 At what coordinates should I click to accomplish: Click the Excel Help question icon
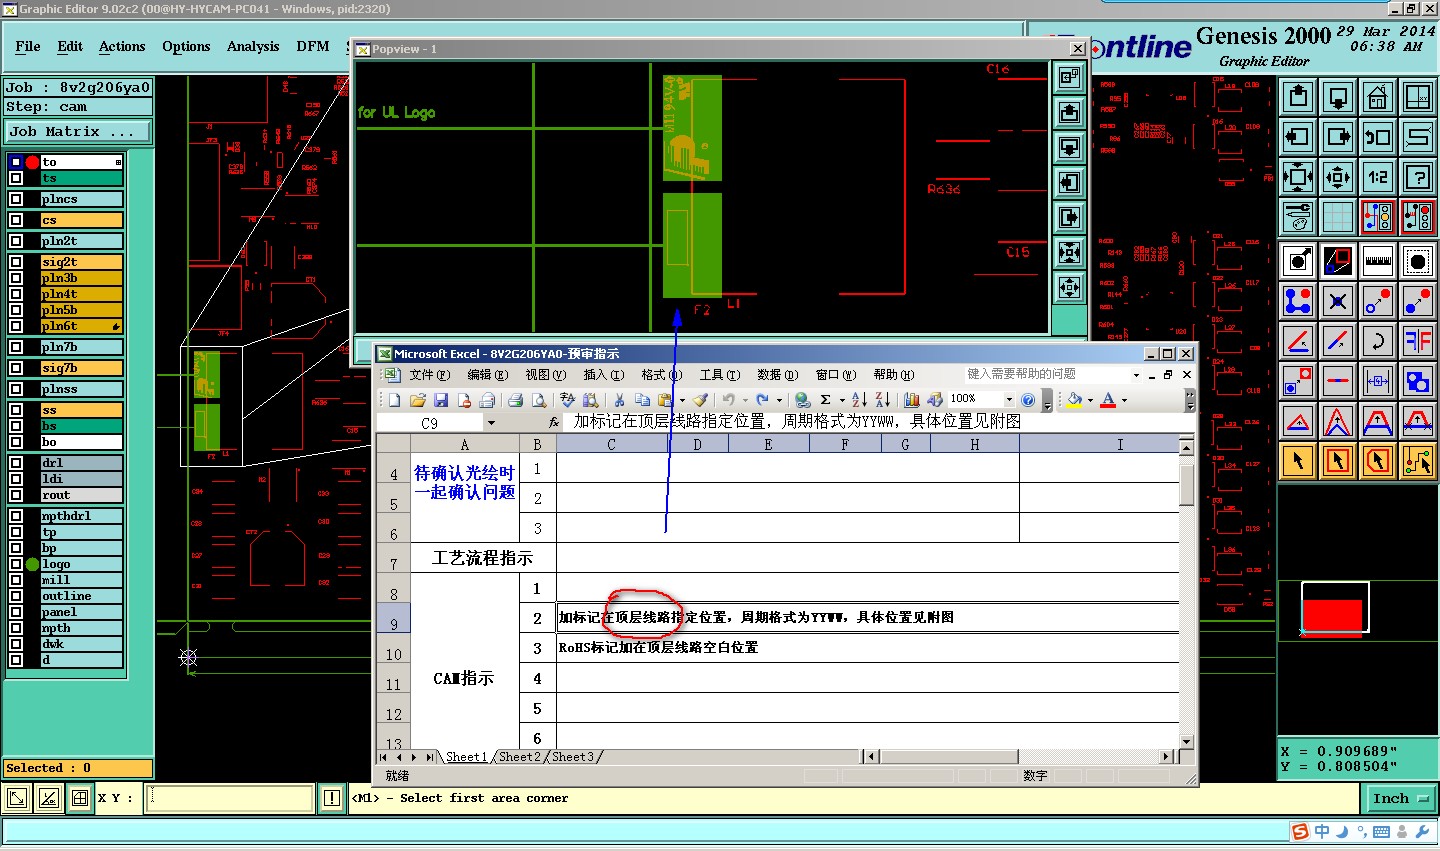pos(1027,400)
